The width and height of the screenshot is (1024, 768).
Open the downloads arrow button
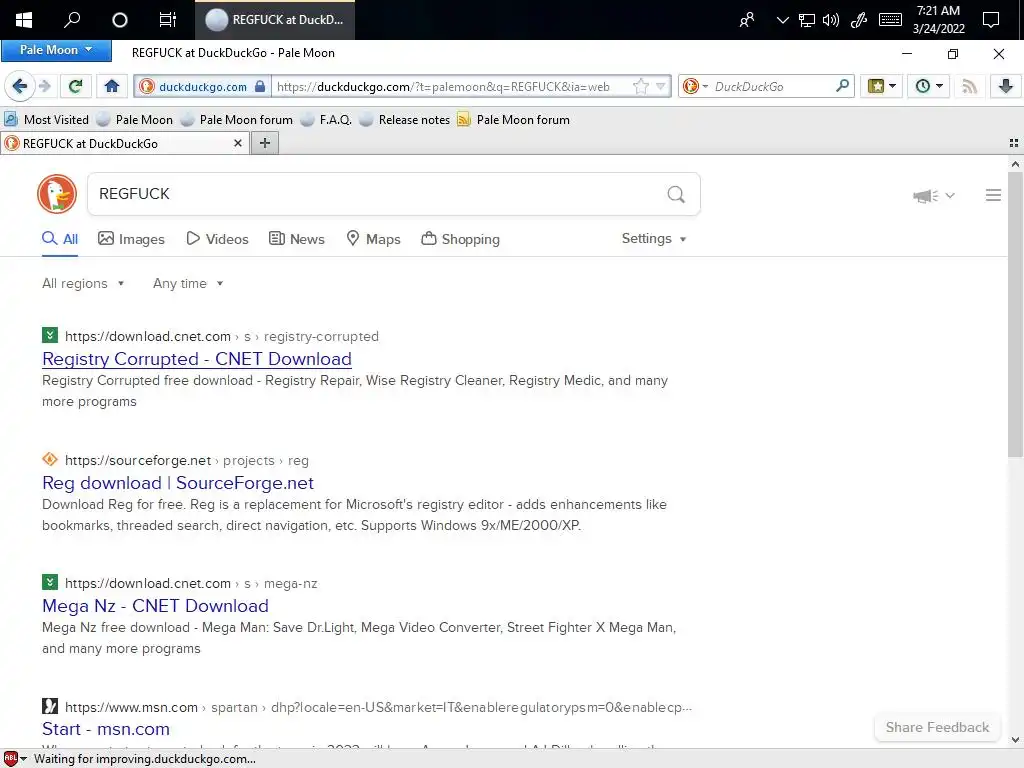point(1006,86)
